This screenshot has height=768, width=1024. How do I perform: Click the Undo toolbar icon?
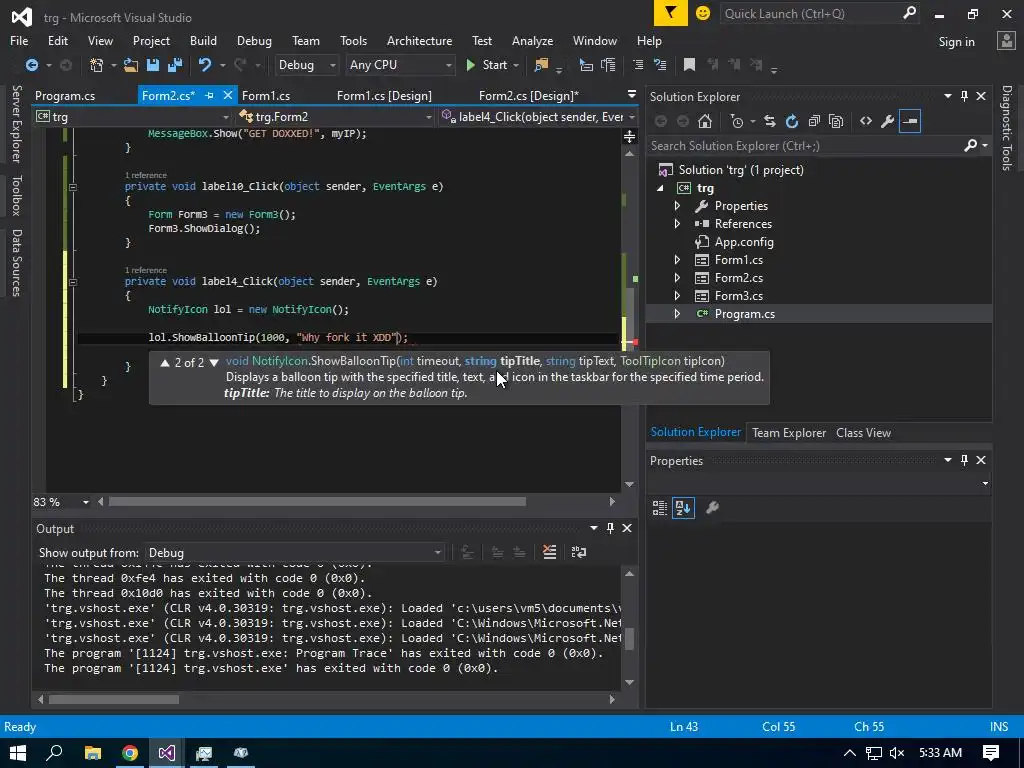[x=205, y=65]
